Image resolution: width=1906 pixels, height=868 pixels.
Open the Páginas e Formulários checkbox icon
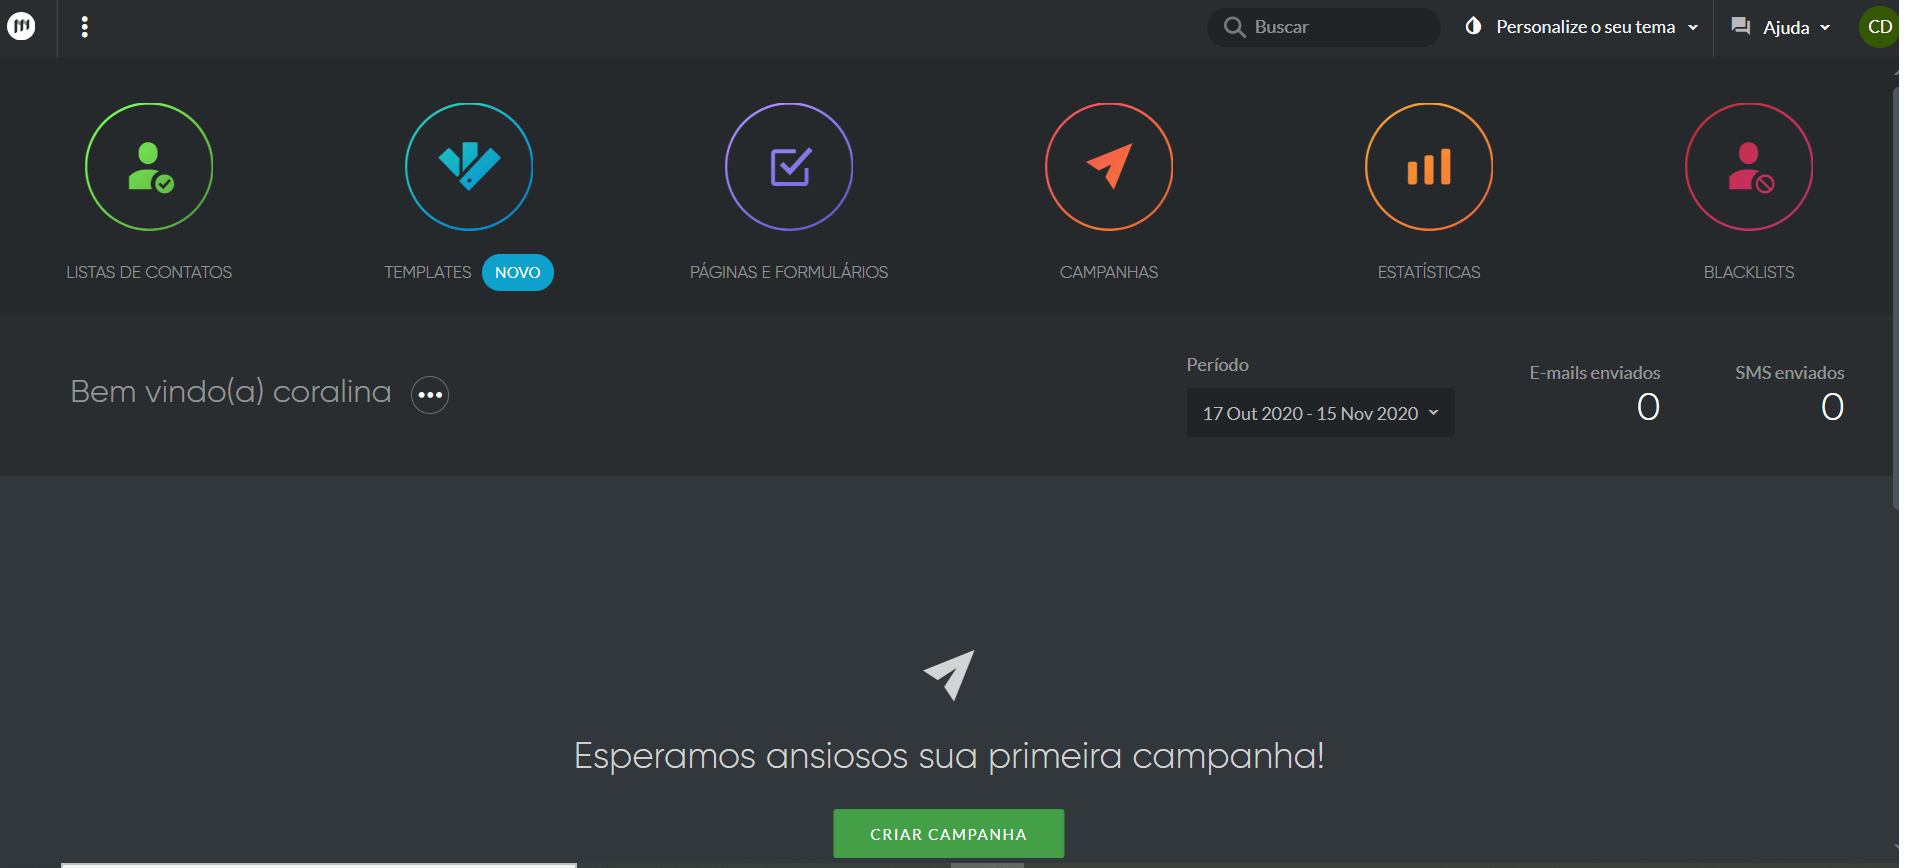click(x=789, y=167)
